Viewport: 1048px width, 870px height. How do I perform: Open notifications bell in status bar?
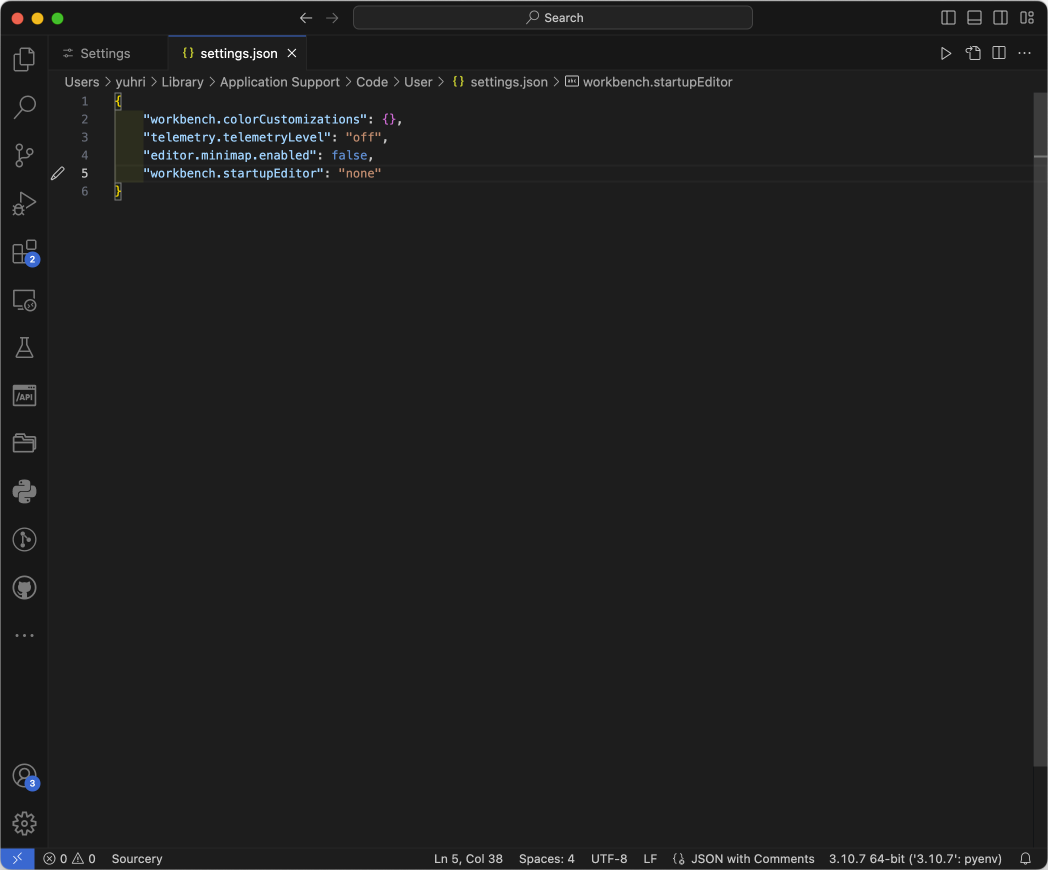coord(1025,859)
